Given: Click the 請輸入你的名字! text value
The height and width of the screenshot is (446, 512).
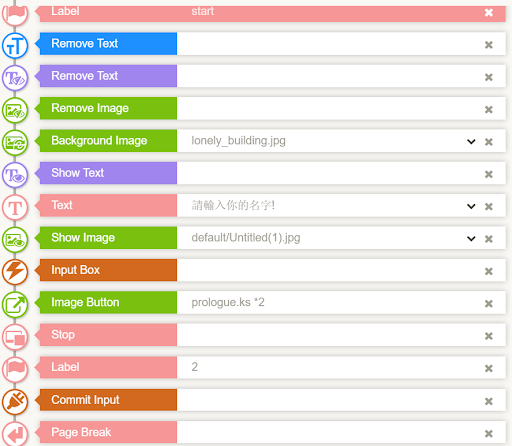Looking at the screenshot, I should [x=233, y=205].
